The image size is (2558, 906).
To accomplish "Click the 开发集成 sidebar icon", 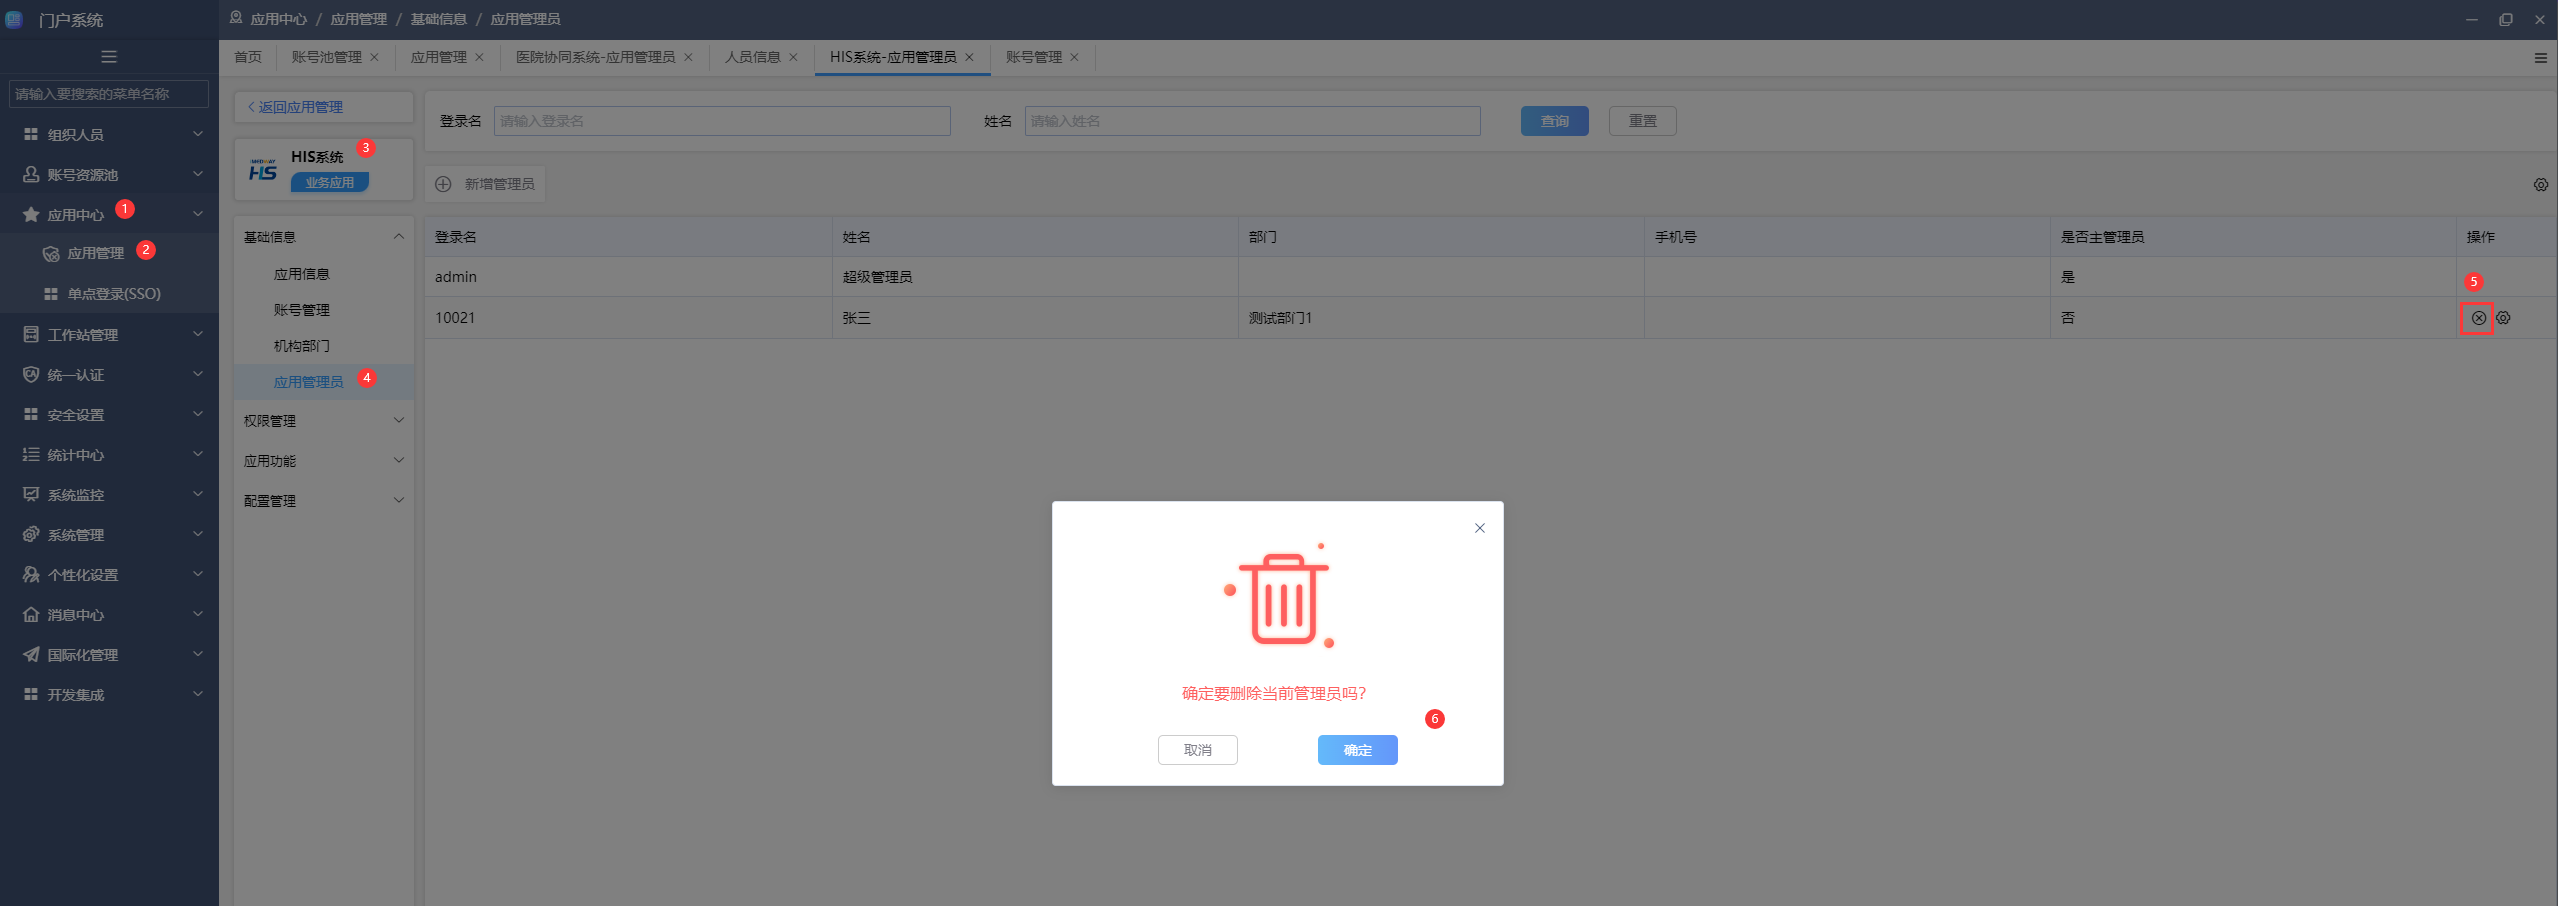I will point(31,694).
